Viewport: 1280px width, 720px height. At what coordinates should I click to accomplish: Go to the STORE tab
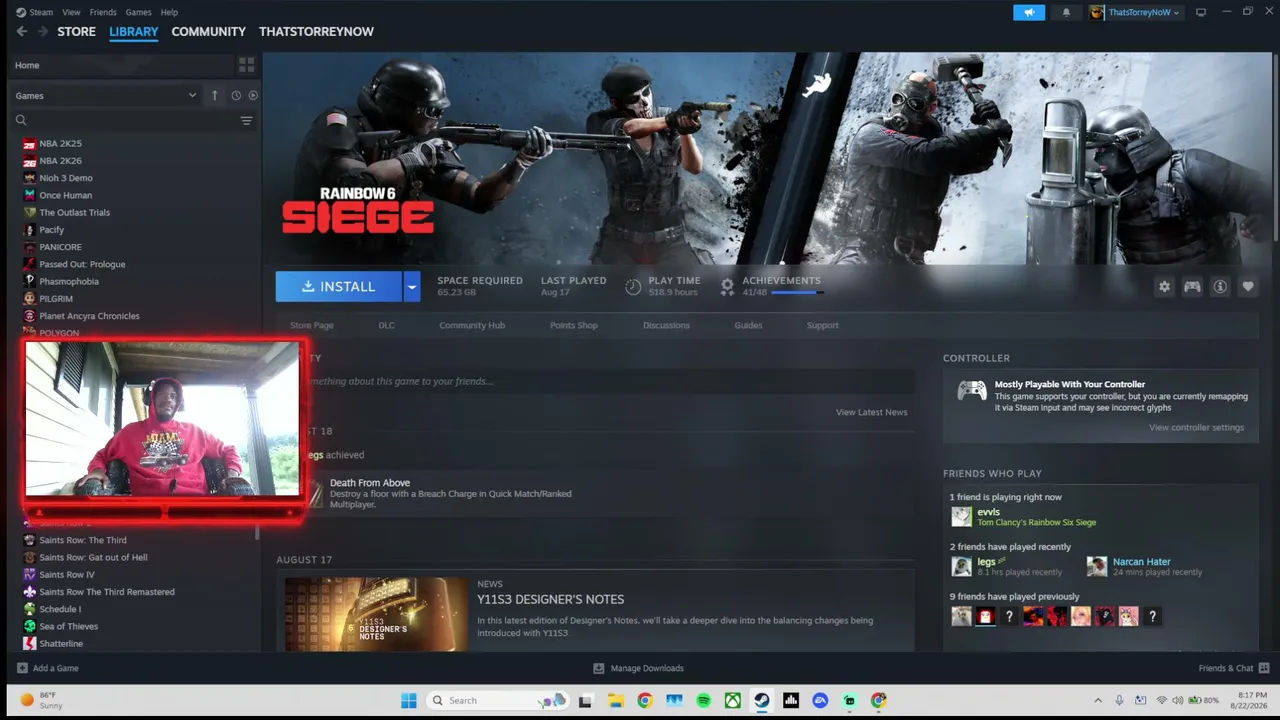pos(76,32)
